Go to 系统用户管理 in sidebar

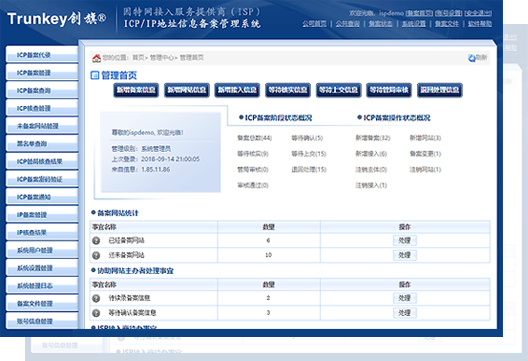(x=42, y=250)
